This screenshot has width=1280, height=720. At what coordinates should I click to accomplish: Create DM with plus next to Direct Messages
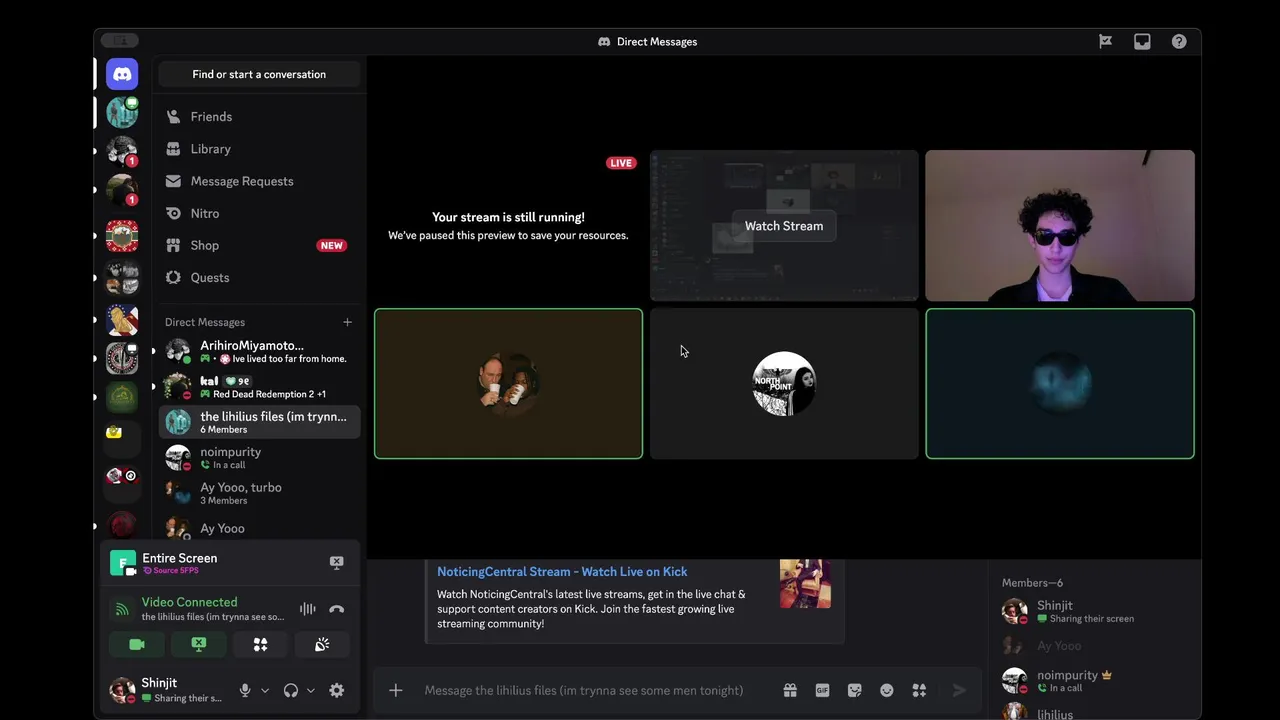(x=347, y=322)
